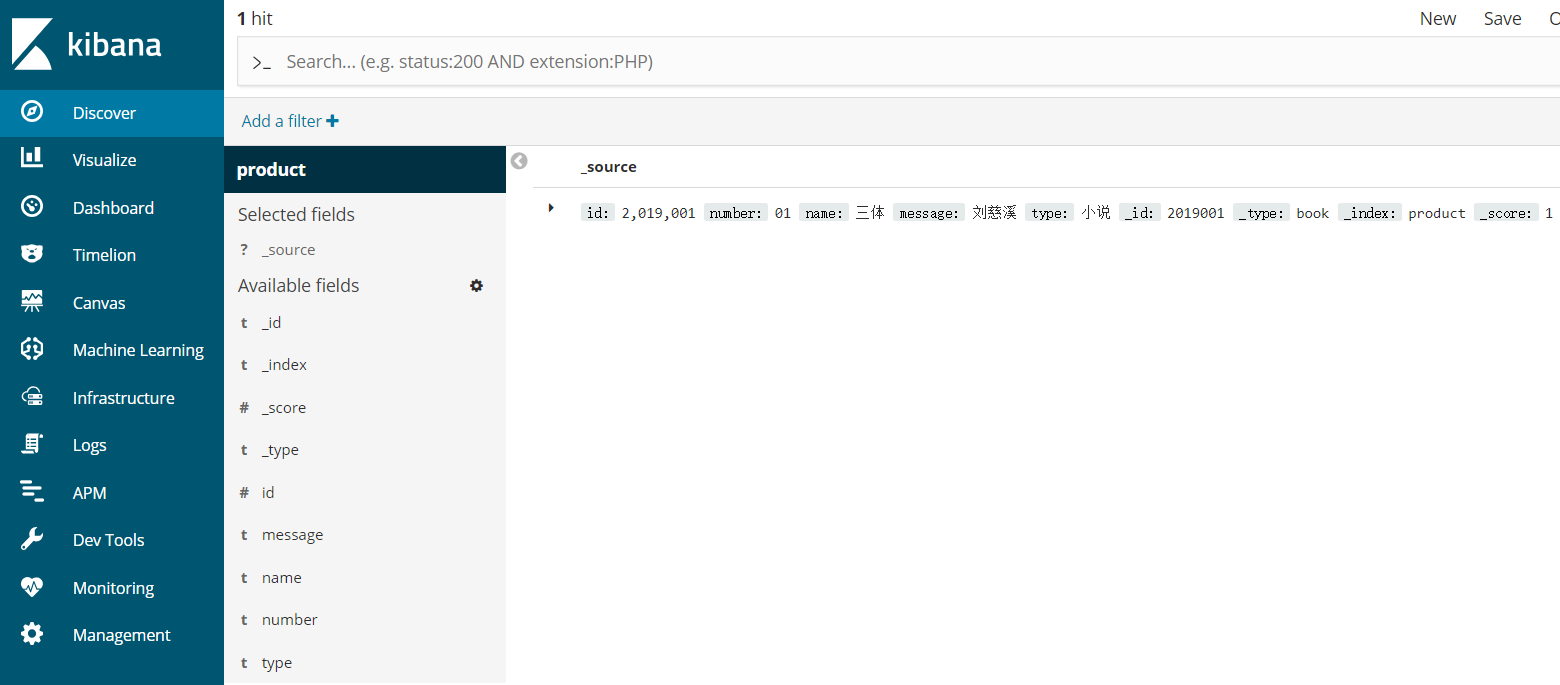Click Save in the top menu
1560x685 pixels.
point(1502,18)
